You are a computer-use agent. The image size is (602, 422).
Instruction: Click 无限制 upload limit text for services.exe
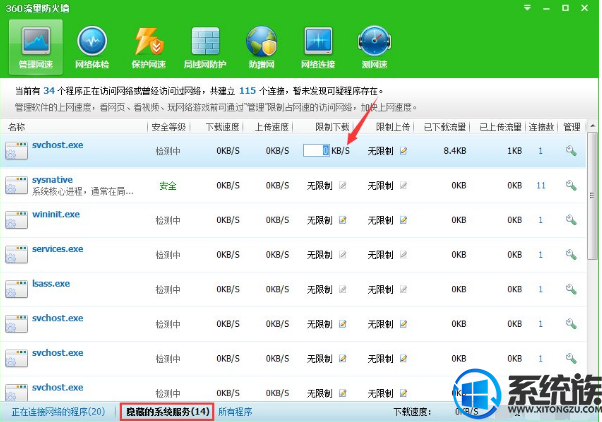pos(380,255)
